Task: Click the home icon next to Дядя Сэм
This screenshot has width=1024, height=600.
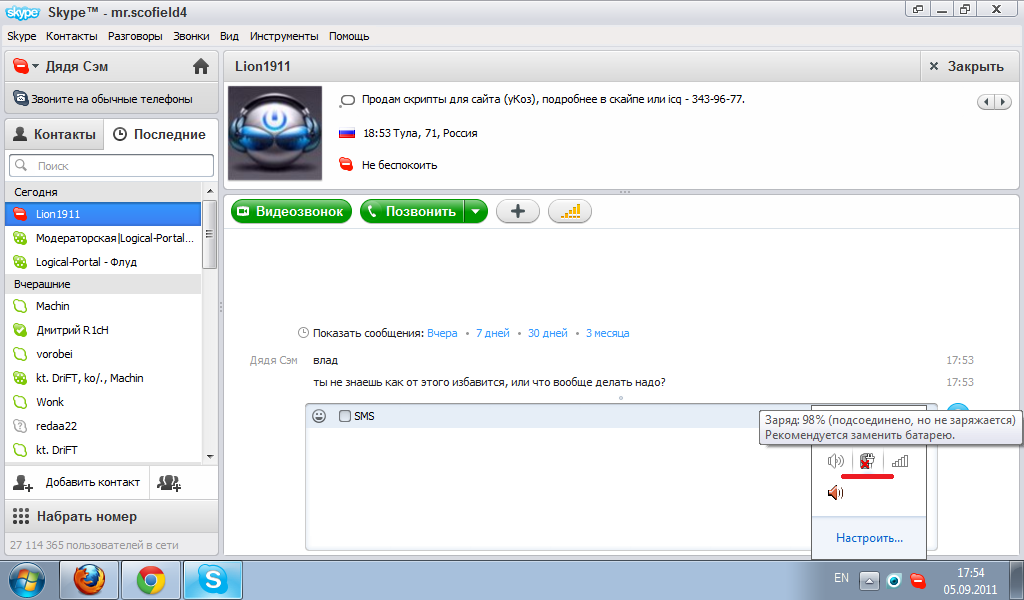Action: click(200, 67)
